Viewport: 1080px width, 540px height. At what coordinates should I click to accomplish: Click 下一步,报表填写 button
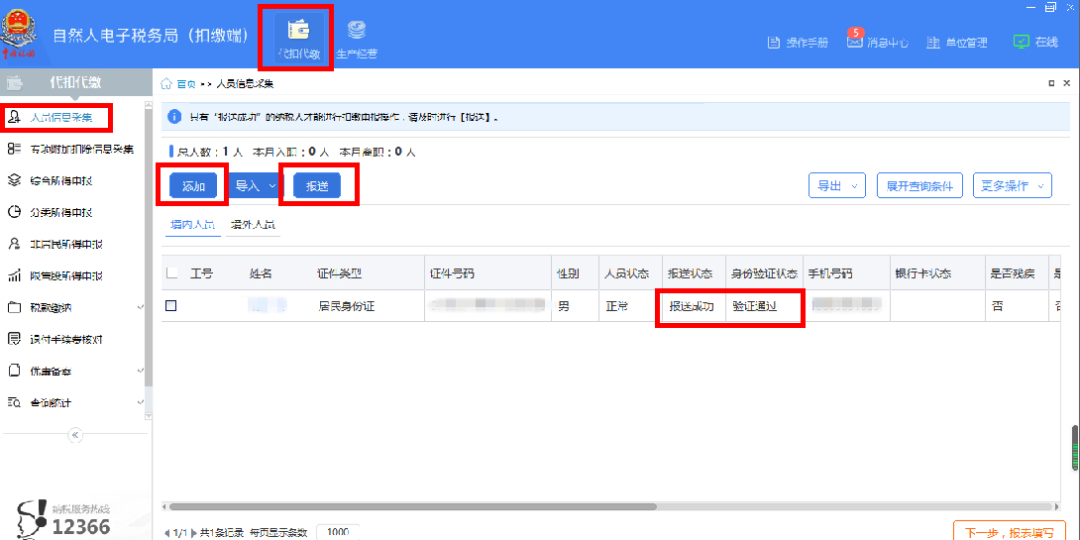(x=1012, y=532)
